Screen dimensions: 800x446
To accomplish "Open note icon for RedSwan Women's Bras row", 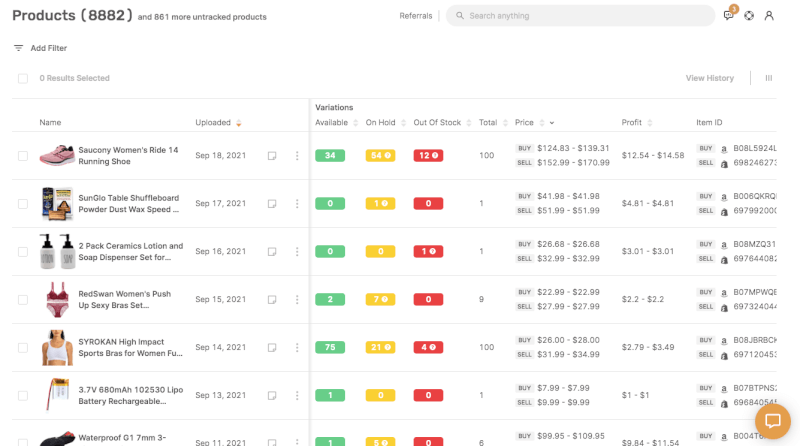I will click(272, 300).
